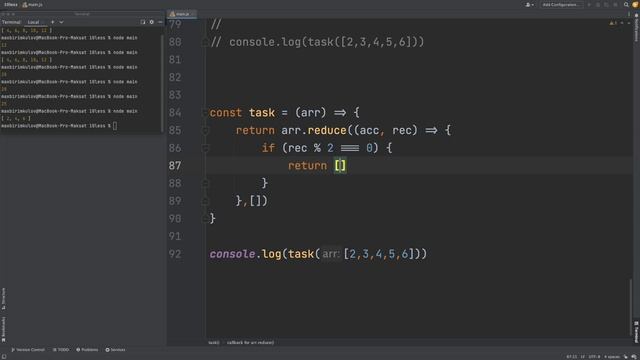Image resolution: width=640 pixels, height=360 pixels.
Task: Click the fold end marker on line 89
Action: [205, 200]
